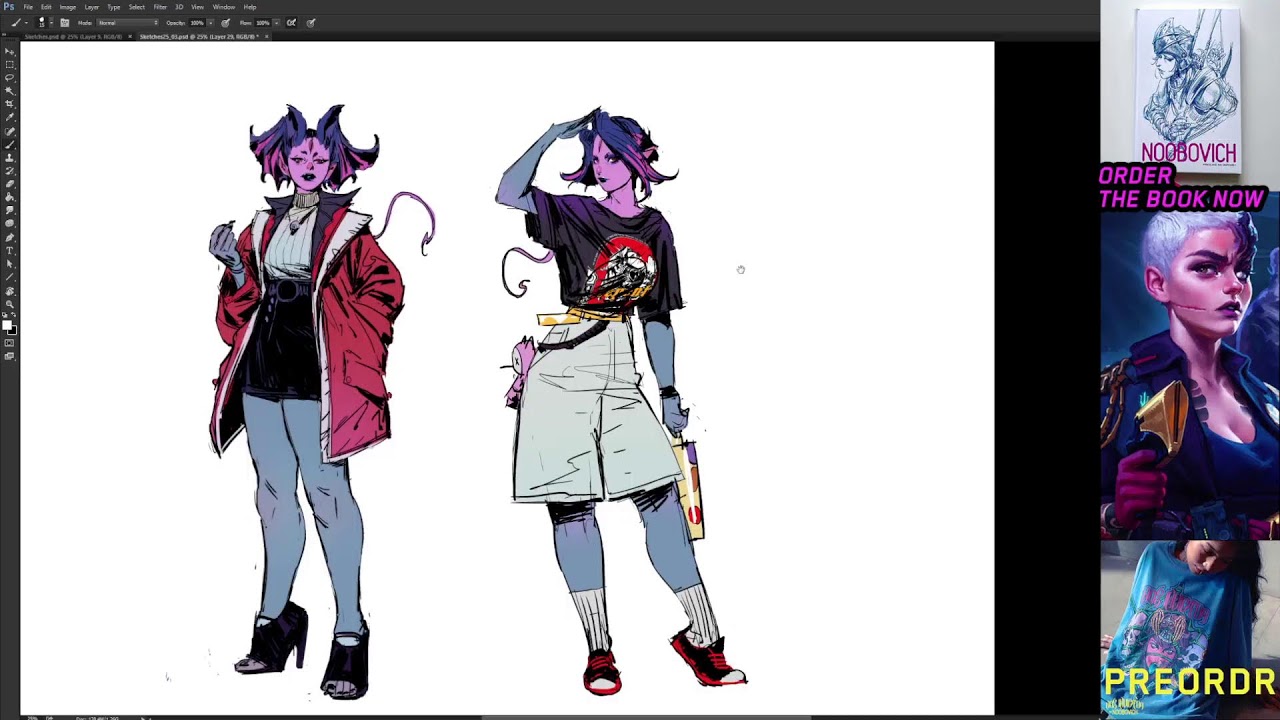Open the Opacity slider dropdown arrow

click(211, 23)
